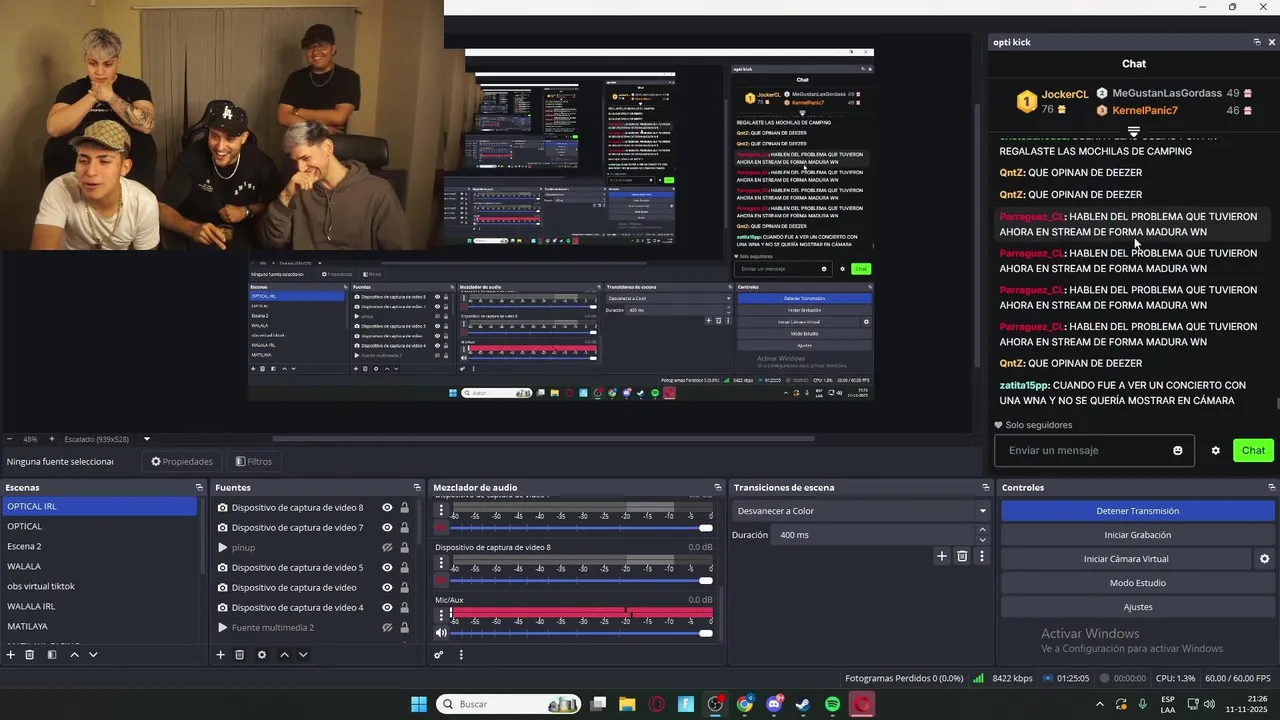
Task: Open virtual camera settings gear
Action: (1264, 559)
